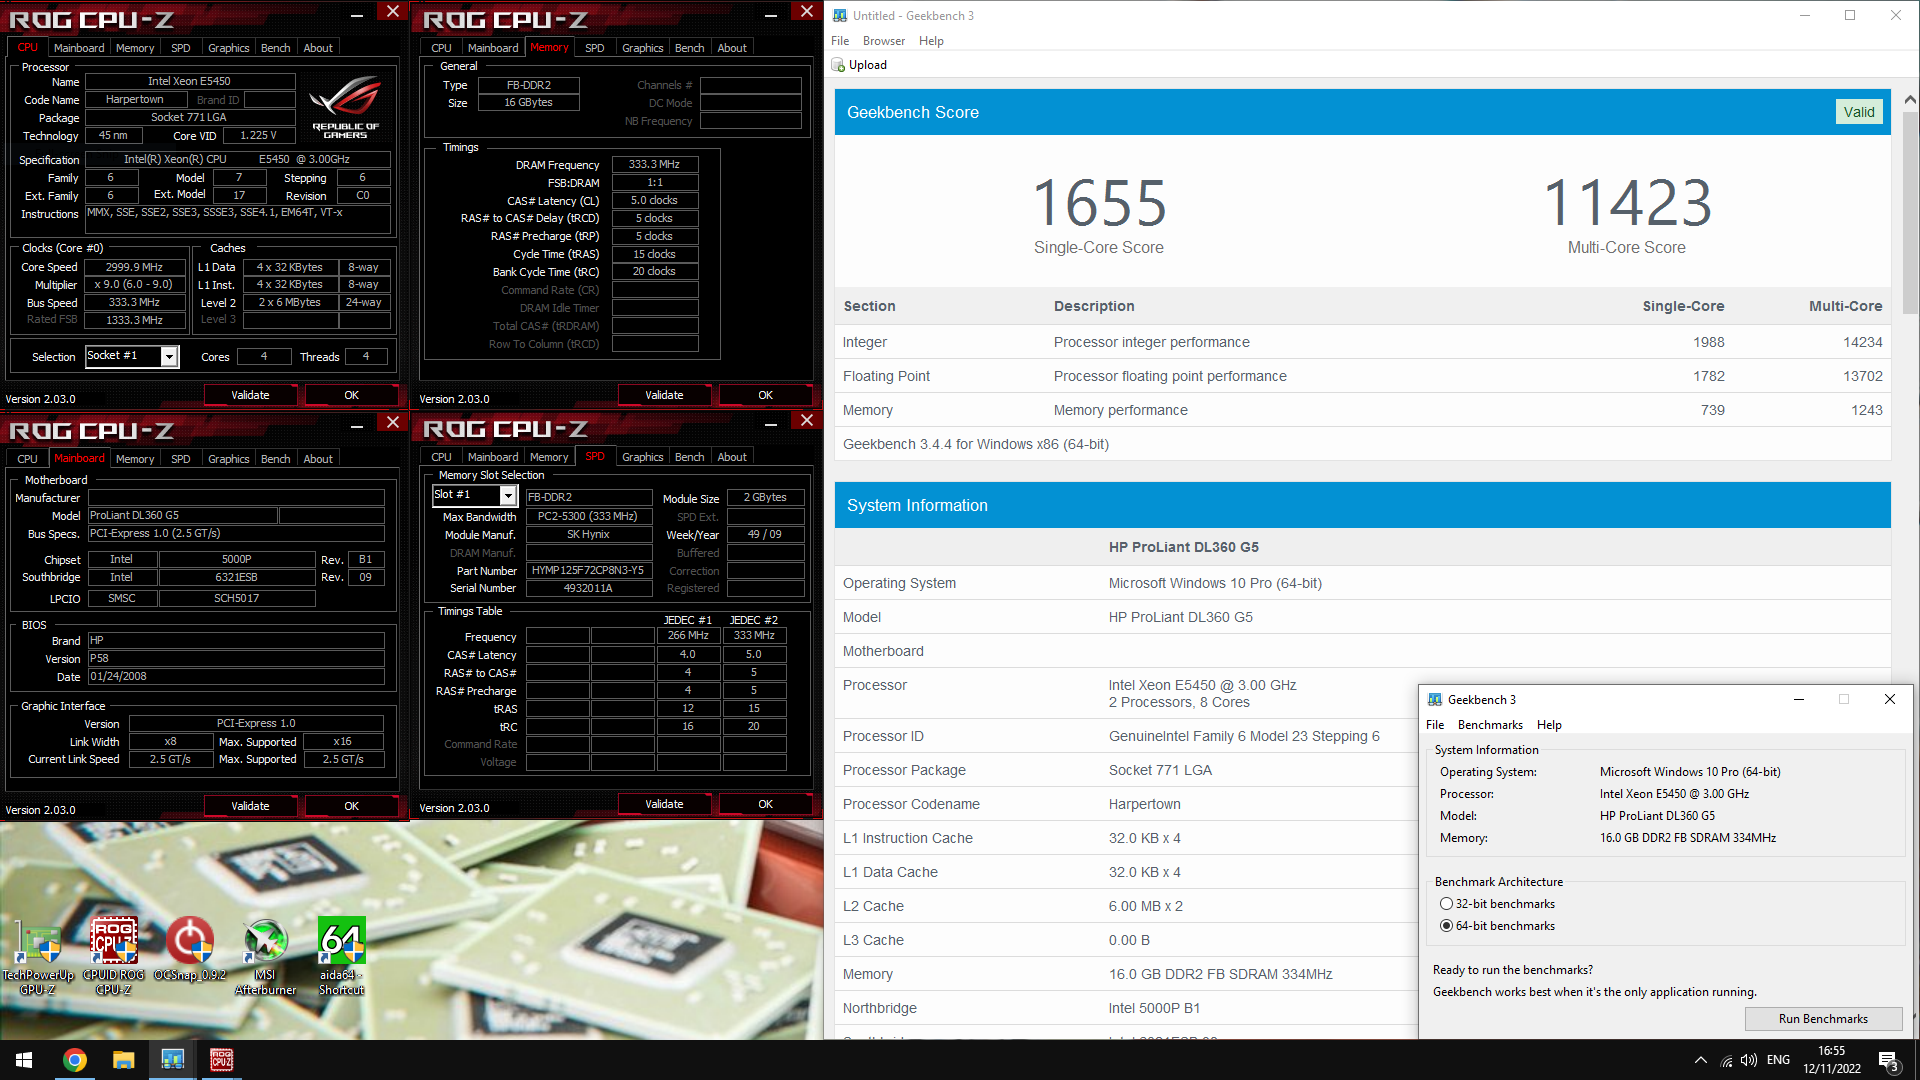The width and height of the screenshot is (1920, 1080).
Task: Open aida64 Shortcut on desktop
Action: (x=341, y=954)
